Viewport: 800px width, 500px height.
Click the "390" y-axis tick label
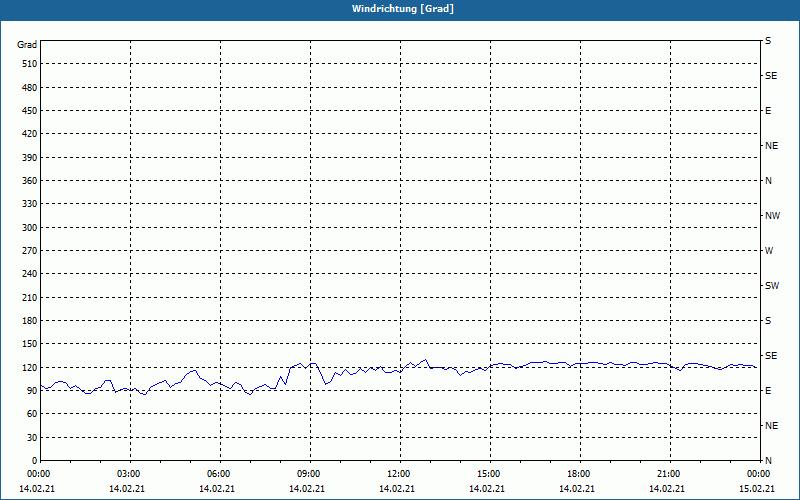(x=30, y=158)
